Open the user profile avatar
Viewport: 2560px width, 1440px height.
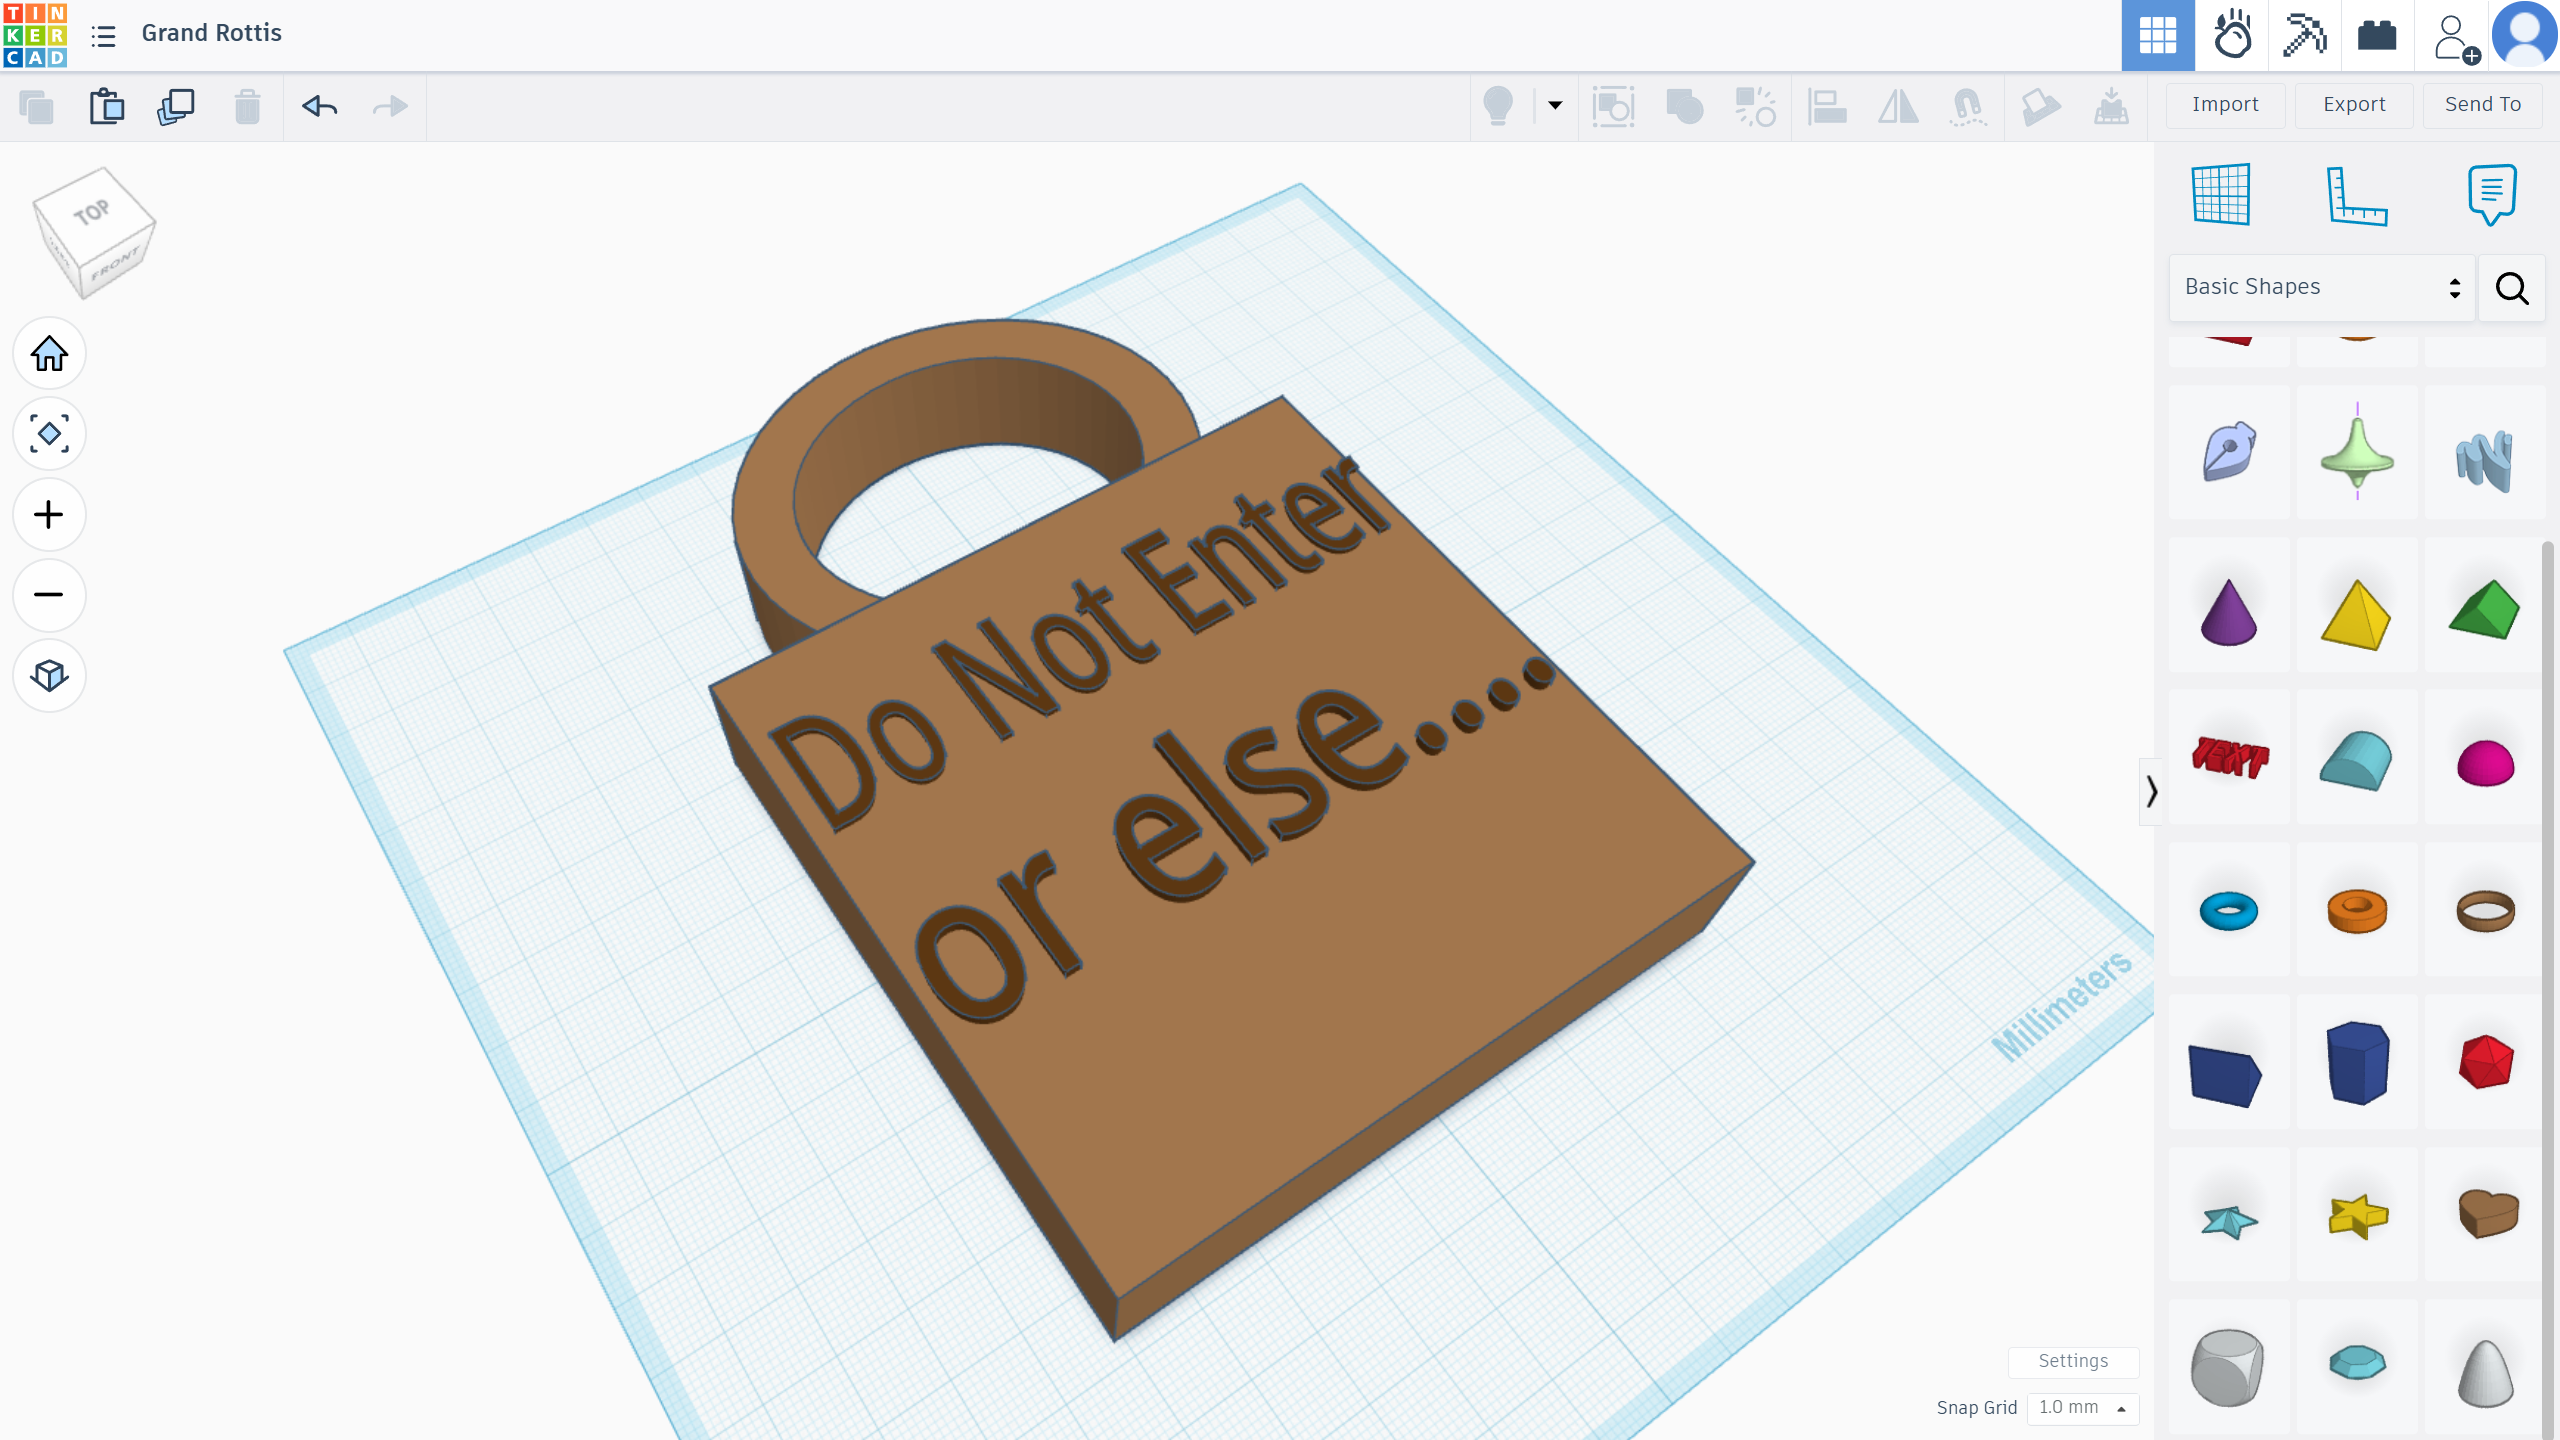(x=2525, y=35)
